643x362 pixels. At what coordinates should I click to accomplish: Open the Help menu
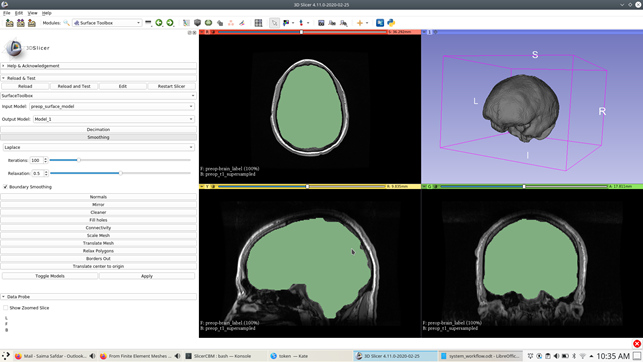pyautogui.click(x=47, y=13)
